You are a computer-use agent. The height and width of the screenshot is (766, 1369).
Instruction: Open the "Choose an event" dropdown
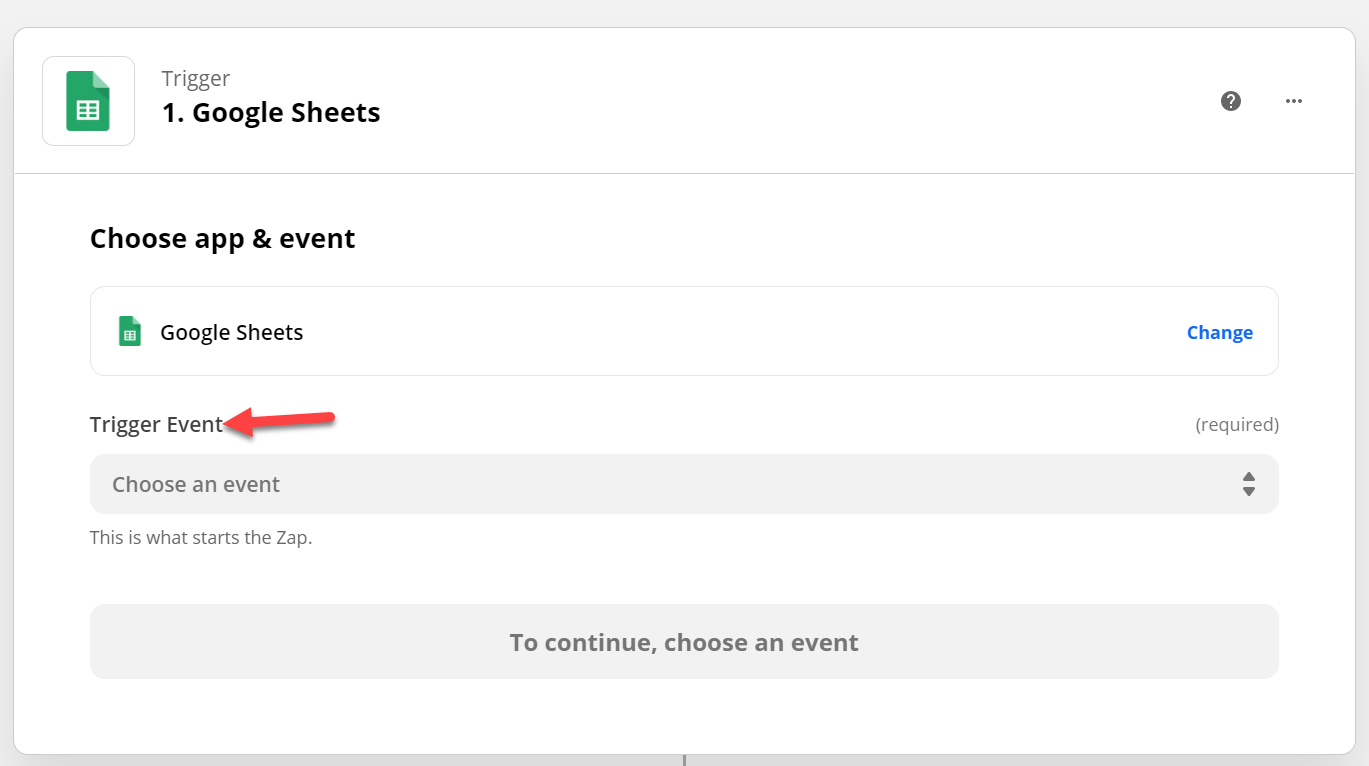684,484
